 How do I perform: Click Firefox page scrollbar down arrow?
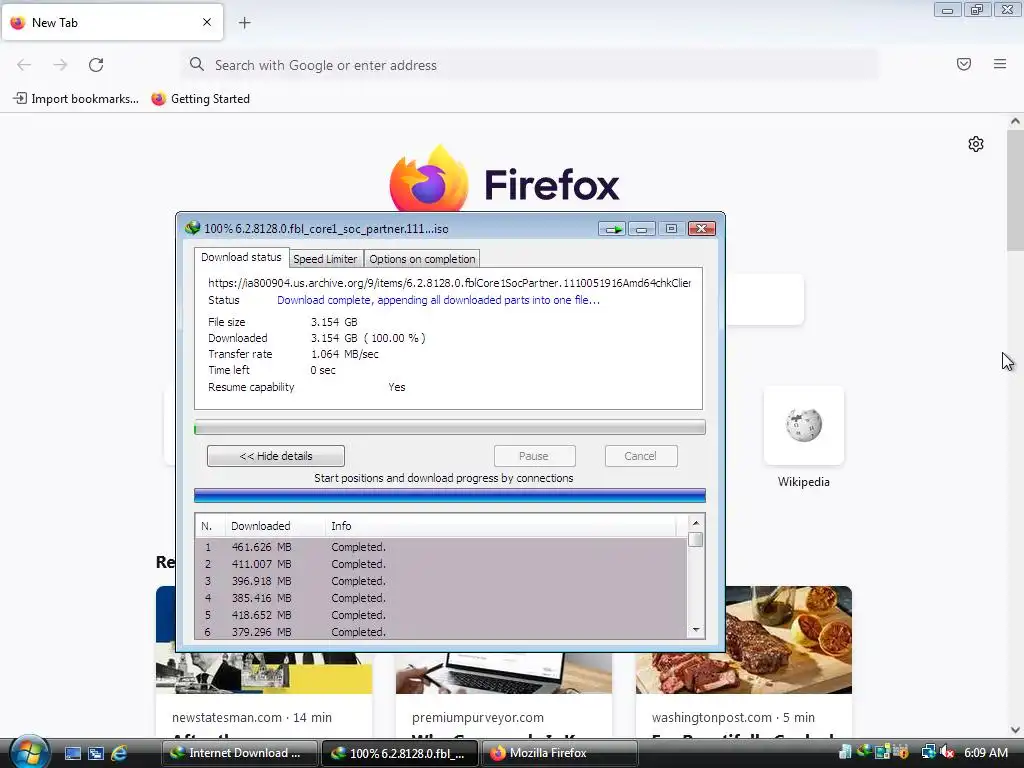coord(1015,729)
